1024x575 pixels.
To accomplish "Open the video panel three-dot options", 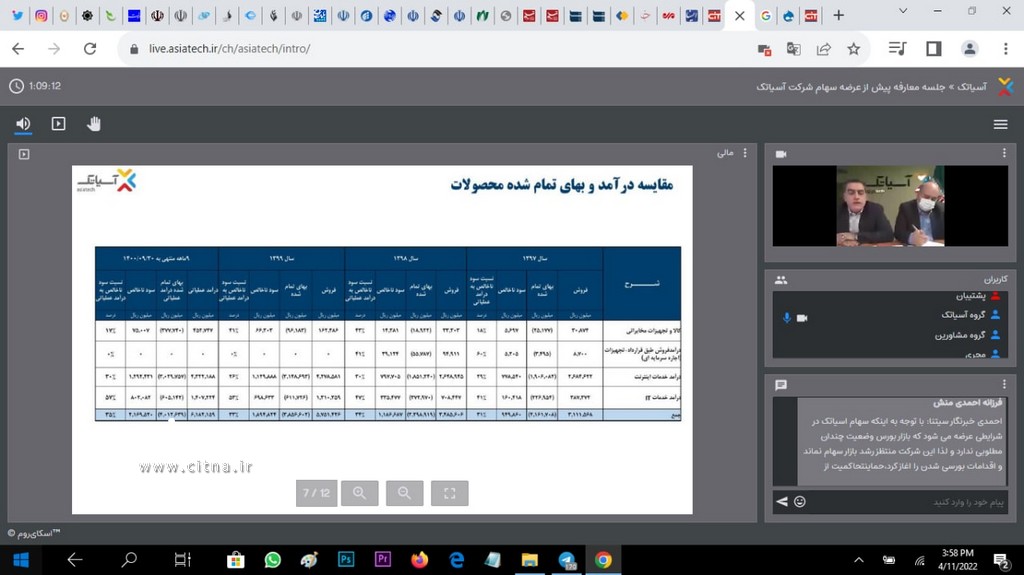I will 1003,154.
